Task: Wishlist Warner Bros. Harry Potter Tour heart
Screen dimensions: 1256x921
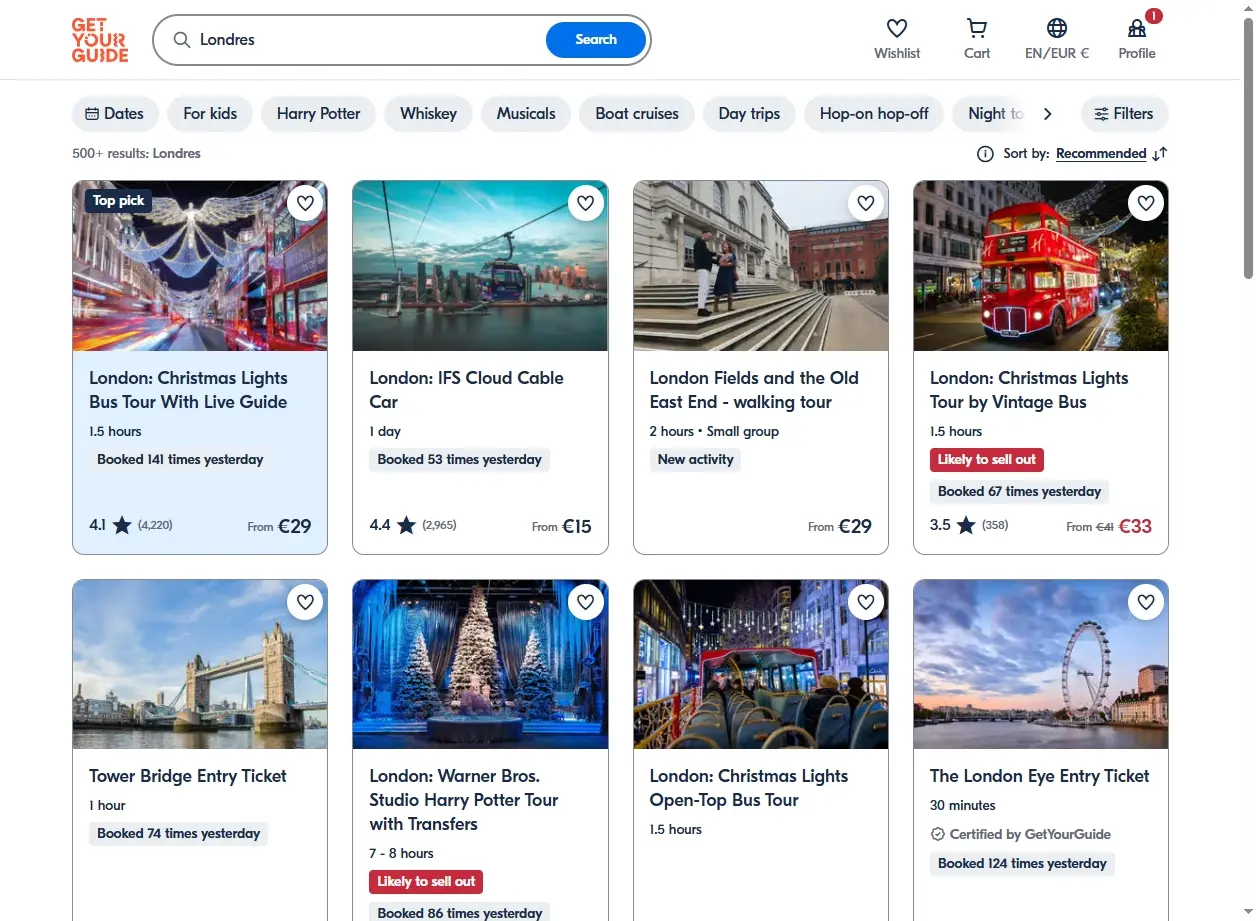Action: click(x=585, y=602)
